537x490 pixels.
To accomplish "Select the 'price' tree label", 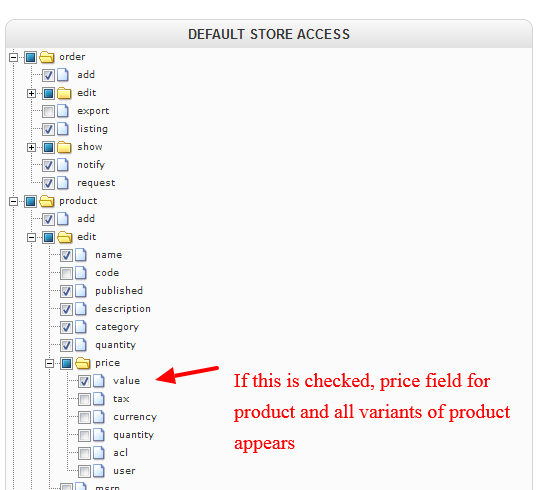I will coord(108,363).
